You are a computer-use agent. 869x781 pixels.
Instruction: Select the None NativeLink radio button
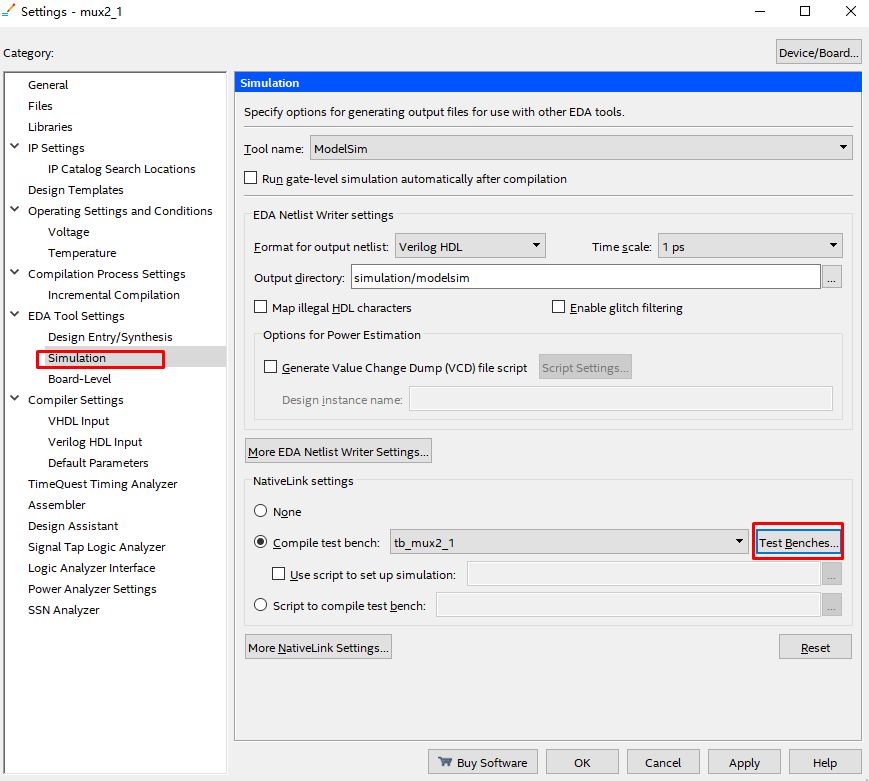260,511
